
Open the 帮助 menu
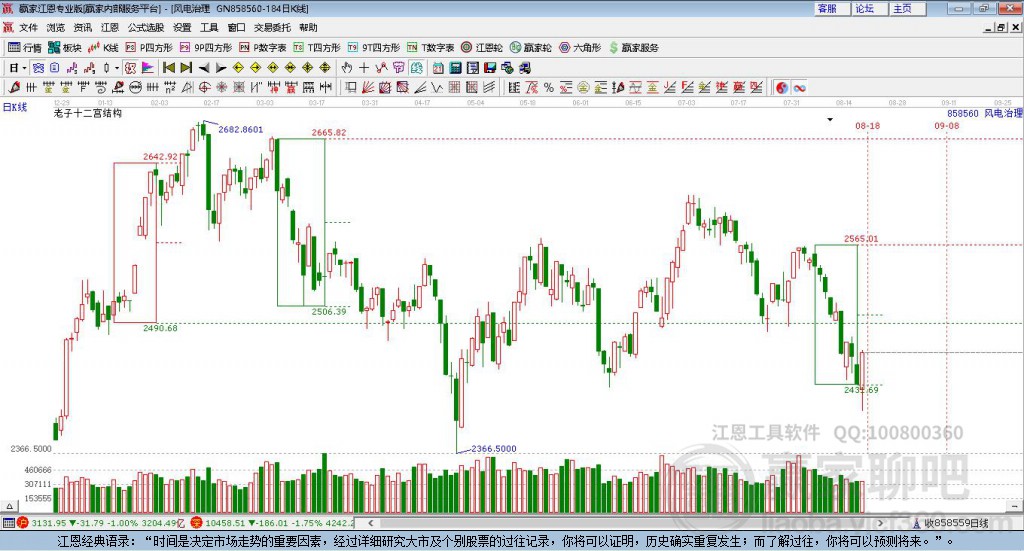[x=308, y=27]
